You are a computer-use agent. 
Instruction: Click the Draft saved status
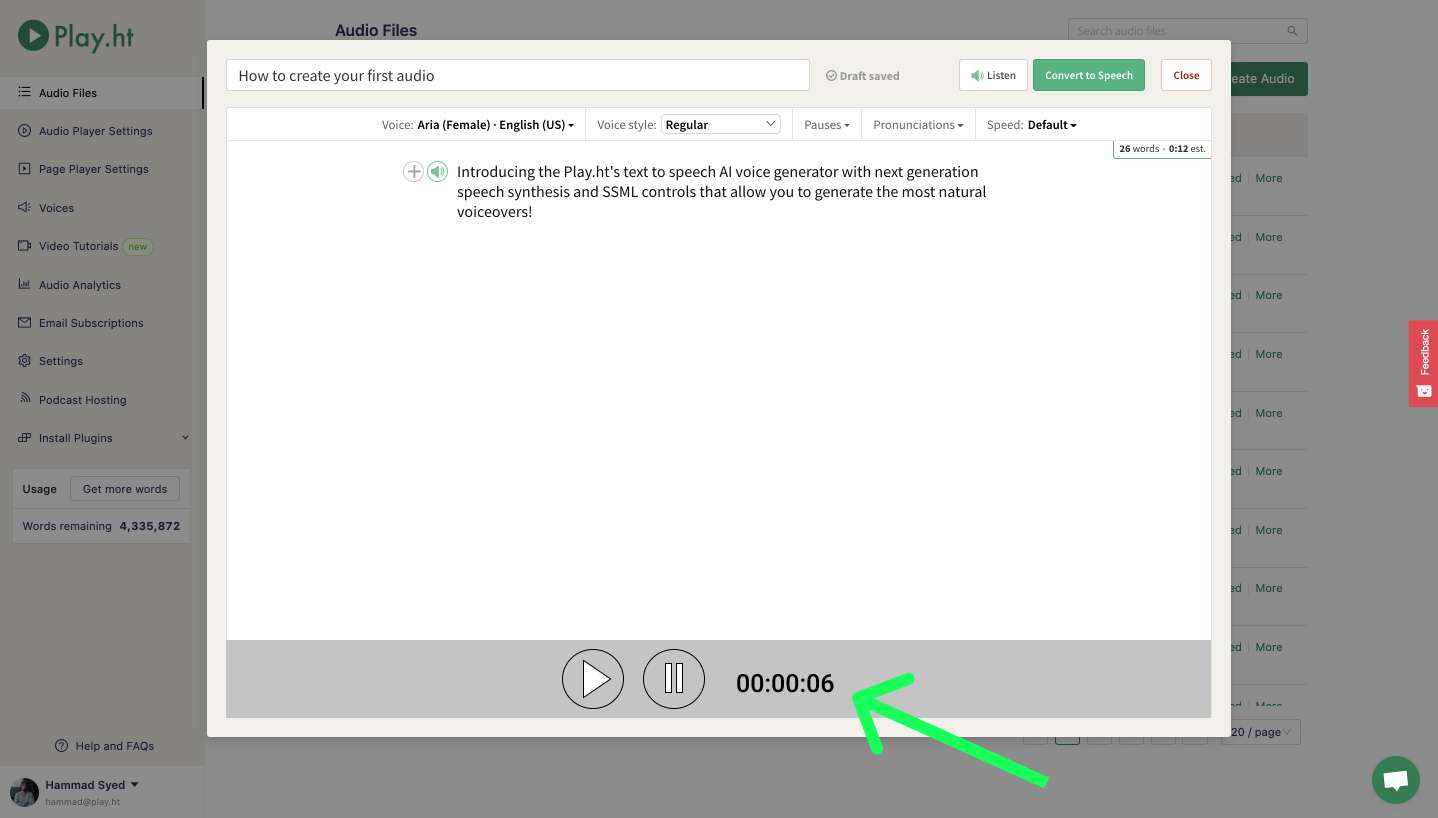click(x=862, y=76)
